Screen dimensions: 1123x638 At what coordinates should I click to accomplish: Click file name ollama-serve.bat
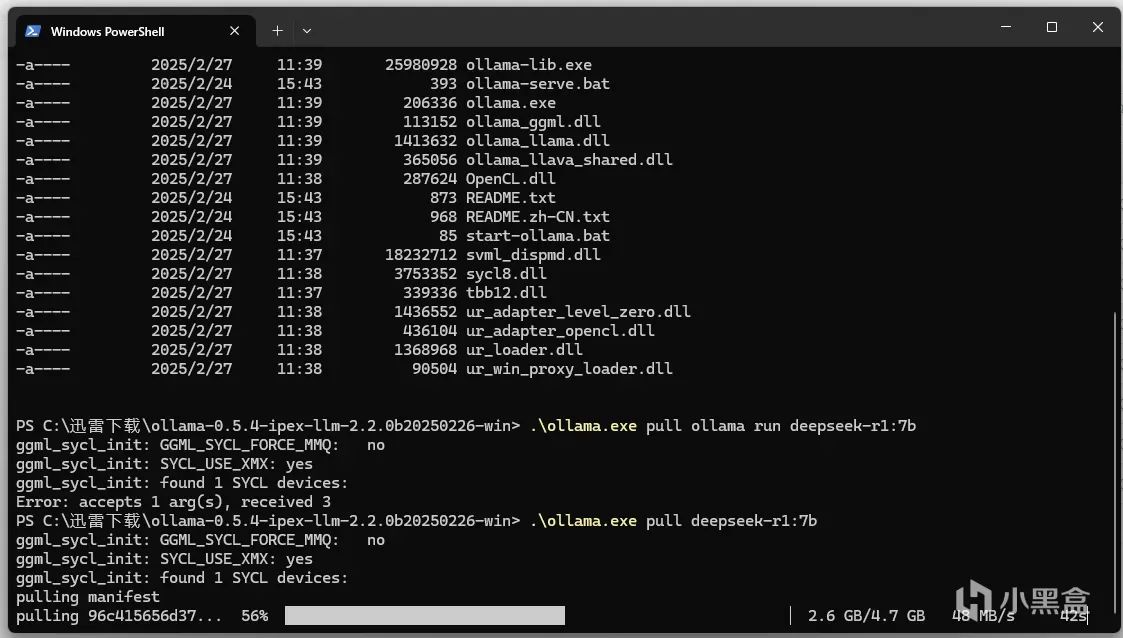click(x=537, y=84)
